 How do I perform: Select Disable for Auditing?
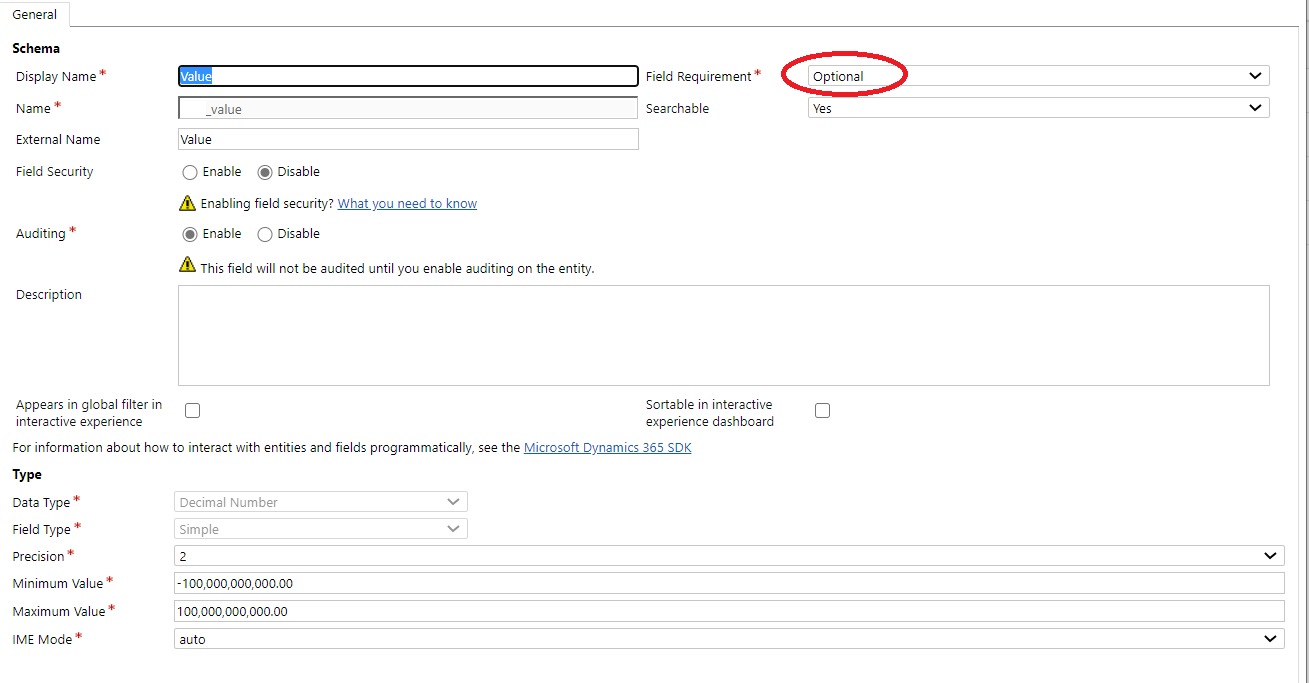(x=265, y=234)
